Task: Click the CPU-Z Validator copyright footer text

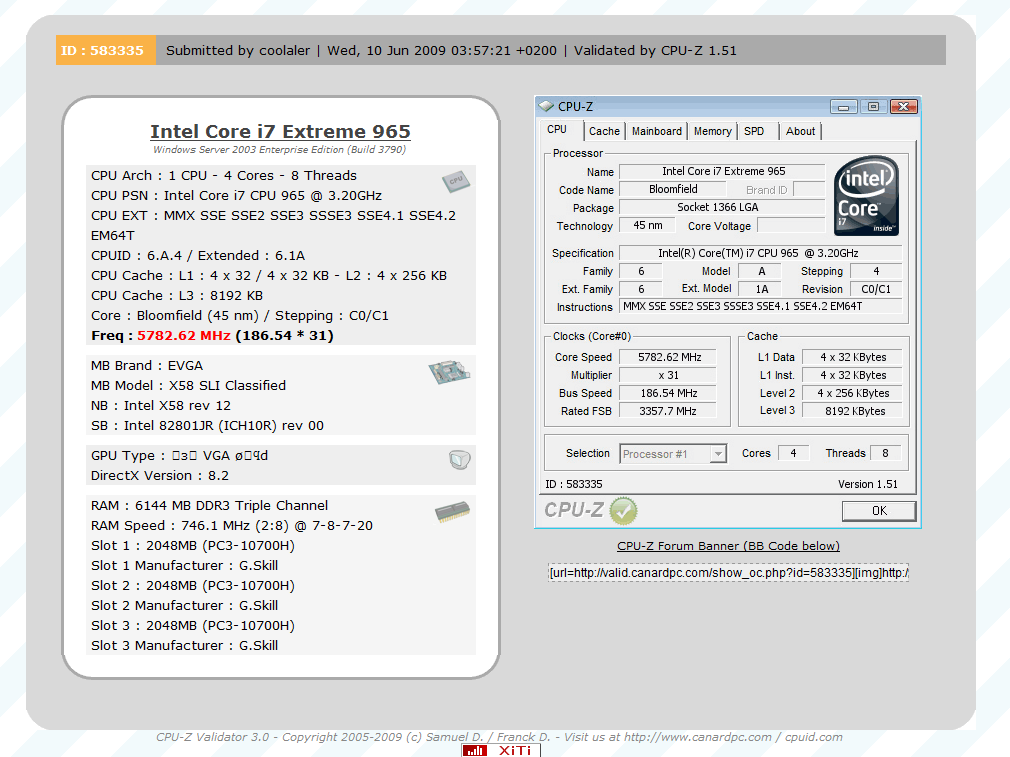Action: pyautogui.click(x=499, y=737)
